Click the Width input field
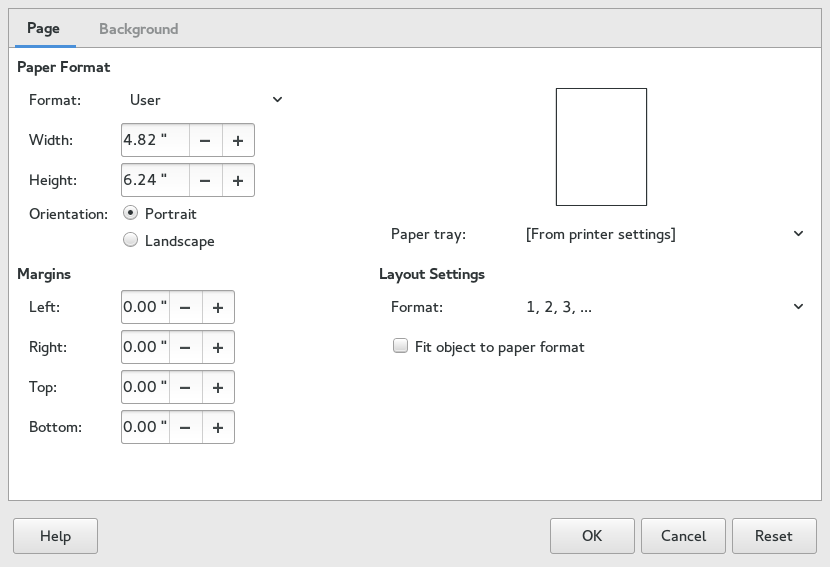Screen dimensions: 830x567 click(x=155, y=140)
